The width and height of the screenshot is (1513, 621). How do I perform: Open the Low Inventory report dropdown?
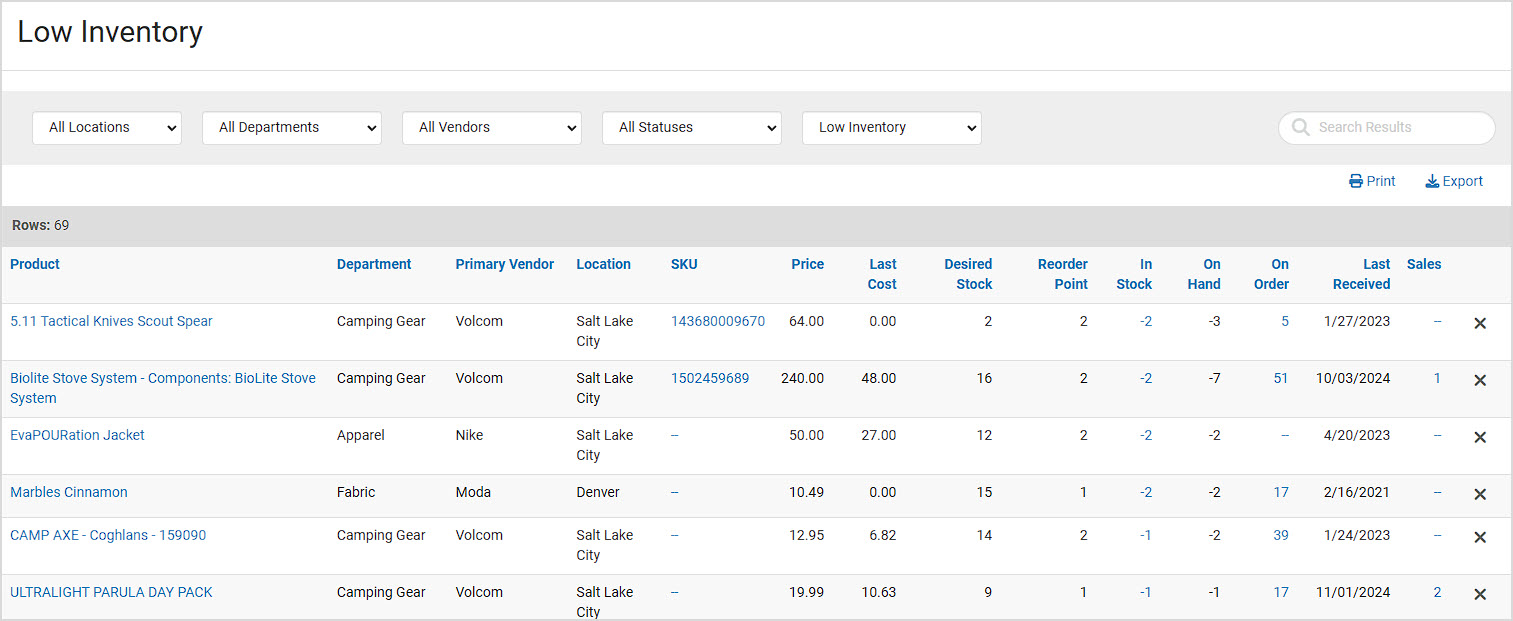(892, 128)
